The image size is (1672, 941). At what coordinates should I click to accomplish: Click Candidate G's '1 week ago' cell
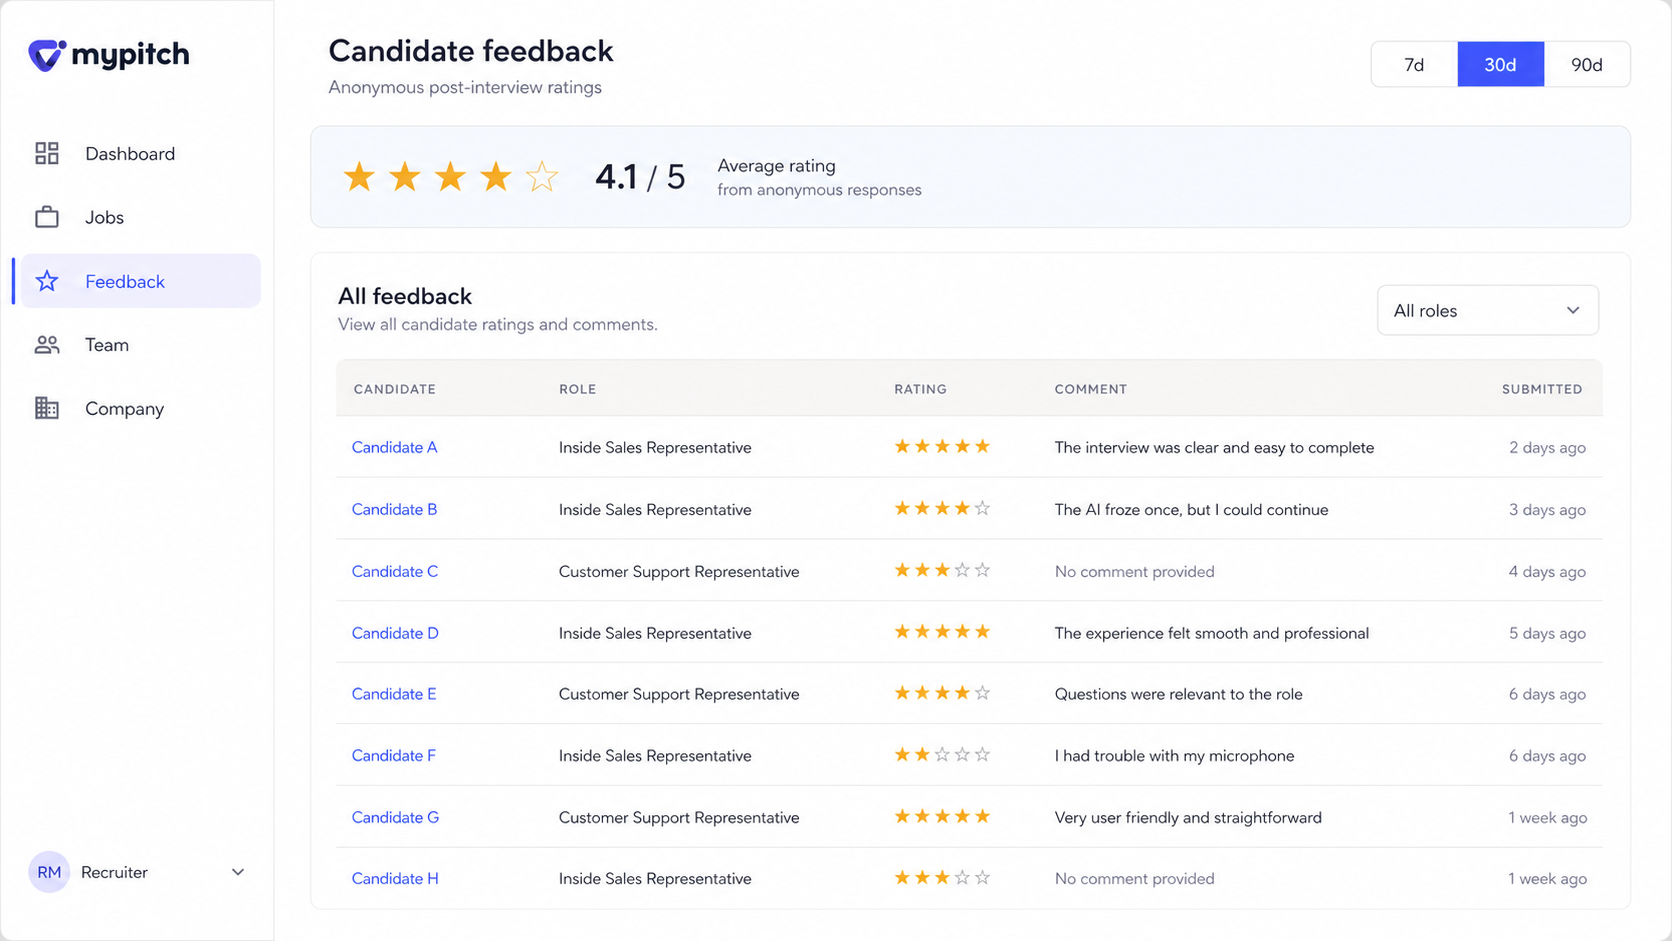tap(1547, 817)
